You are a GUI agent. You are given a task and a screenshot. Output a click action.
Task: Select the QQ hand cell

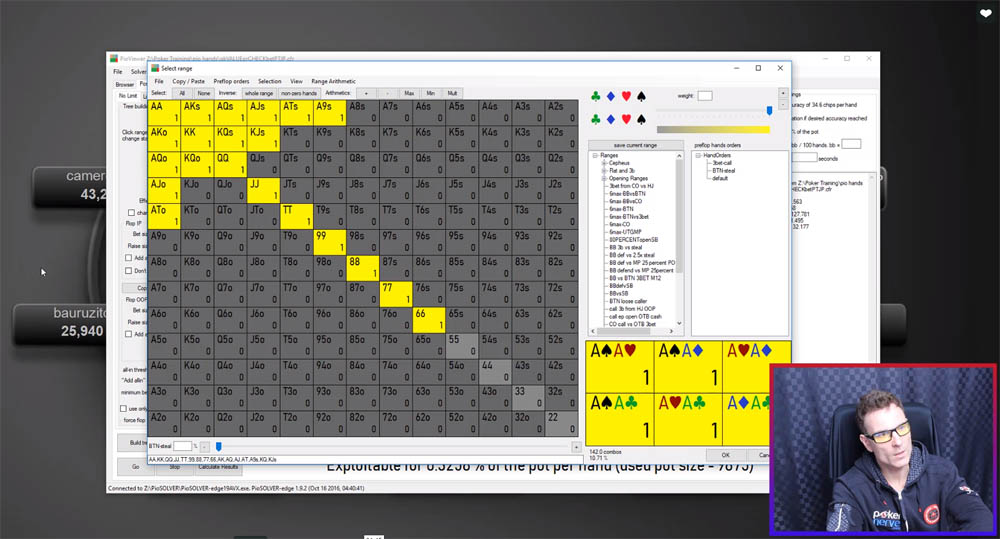[x=230, y=164]
